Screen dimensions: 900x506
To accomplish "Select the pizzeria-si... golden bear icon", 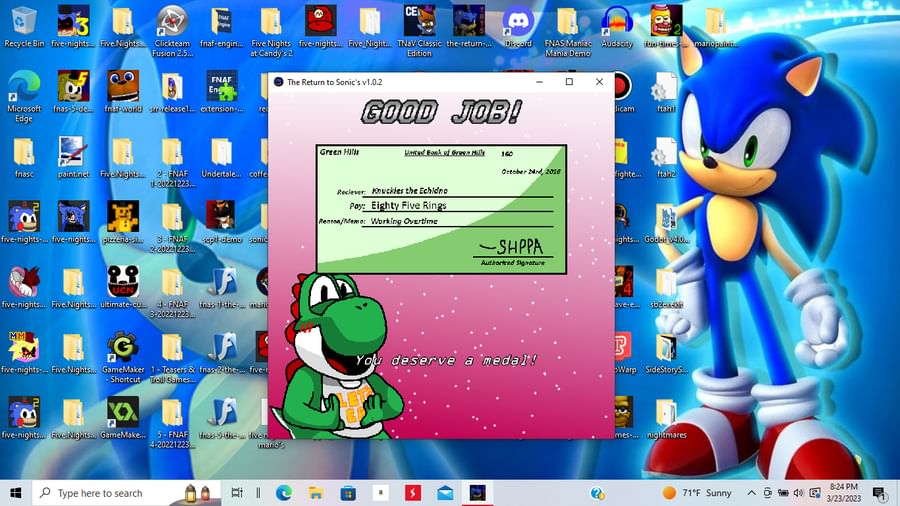I will point(123,223).
